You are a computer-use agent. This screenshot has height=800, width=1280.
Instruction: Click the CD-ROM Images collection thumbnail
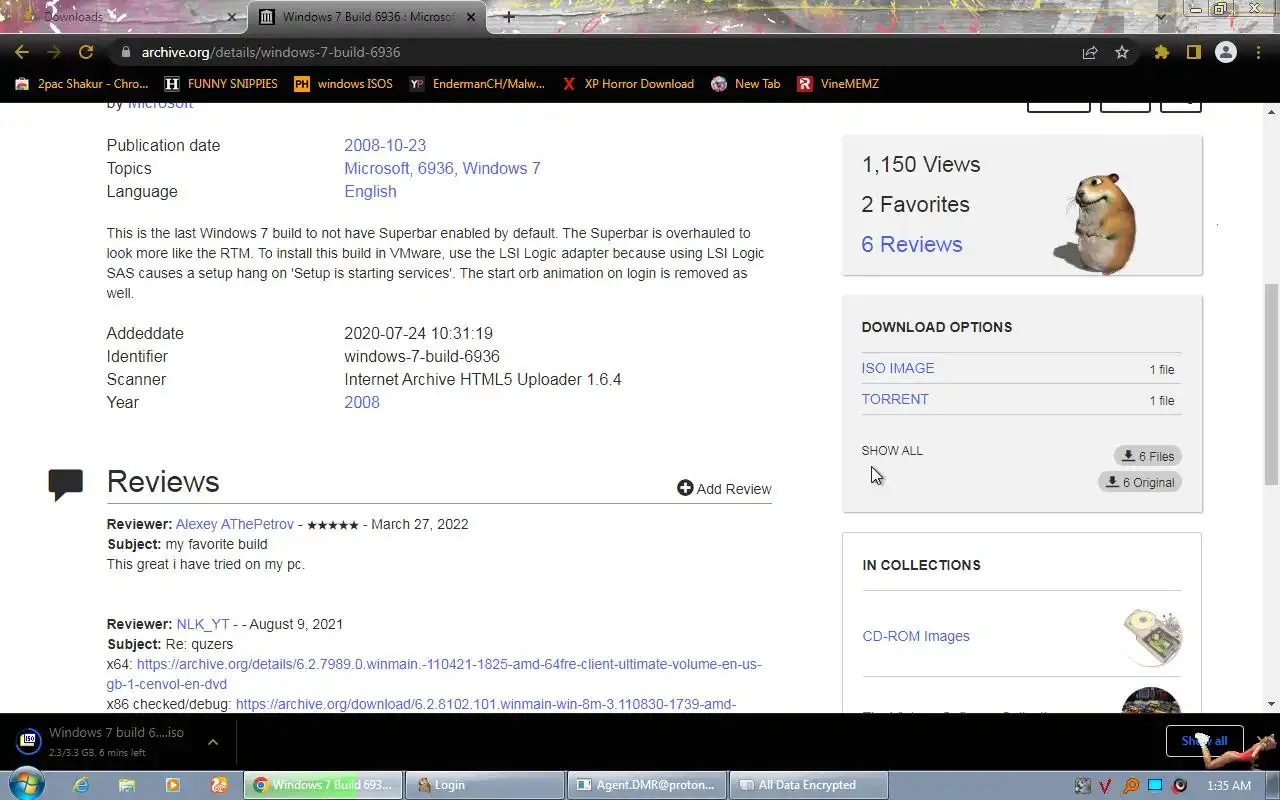[1152, 636]
